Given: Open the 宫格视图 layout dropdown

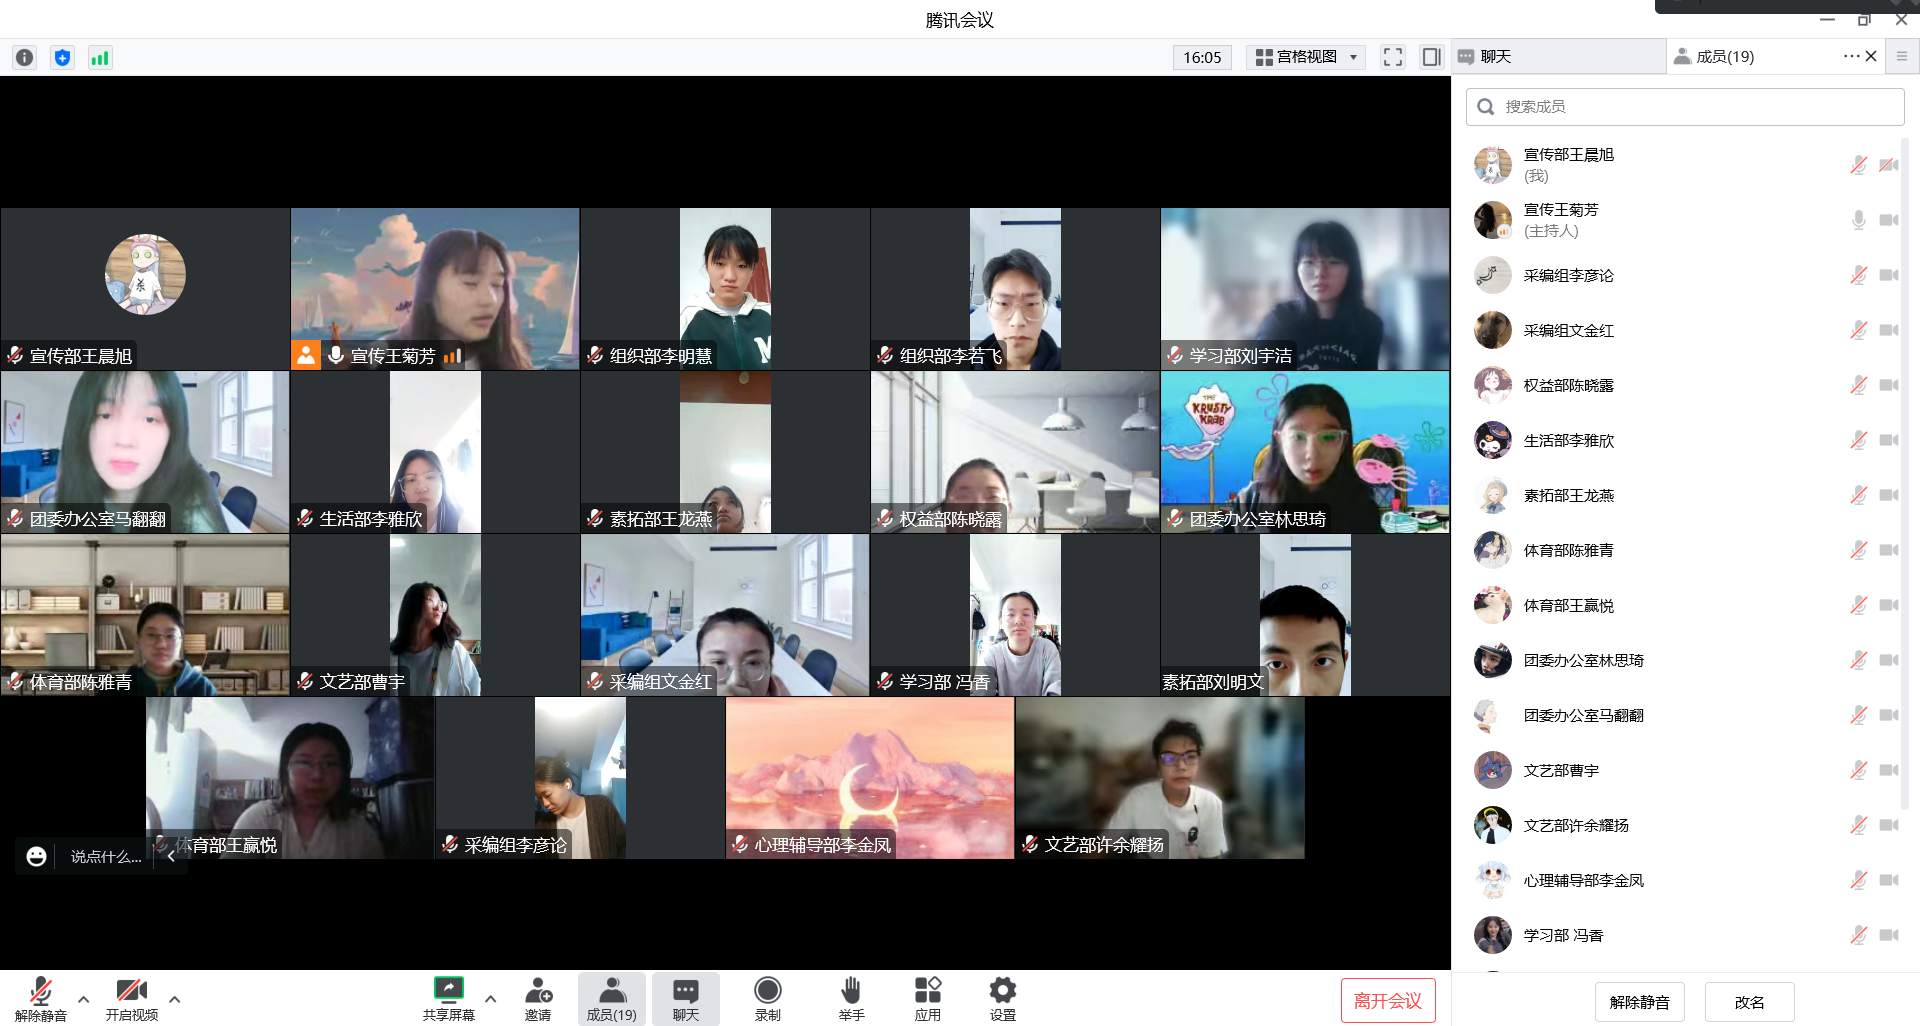Looking at the screenshot, I should pyautogui.click(x=1307, y=57).
